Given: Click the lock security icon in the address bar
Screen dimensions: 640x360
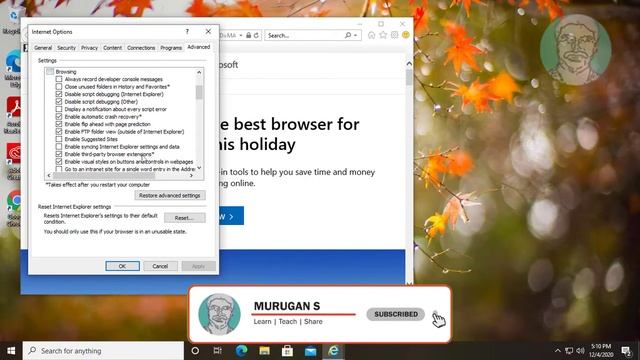Looking at the screenshot, I should tap(249, 36).
